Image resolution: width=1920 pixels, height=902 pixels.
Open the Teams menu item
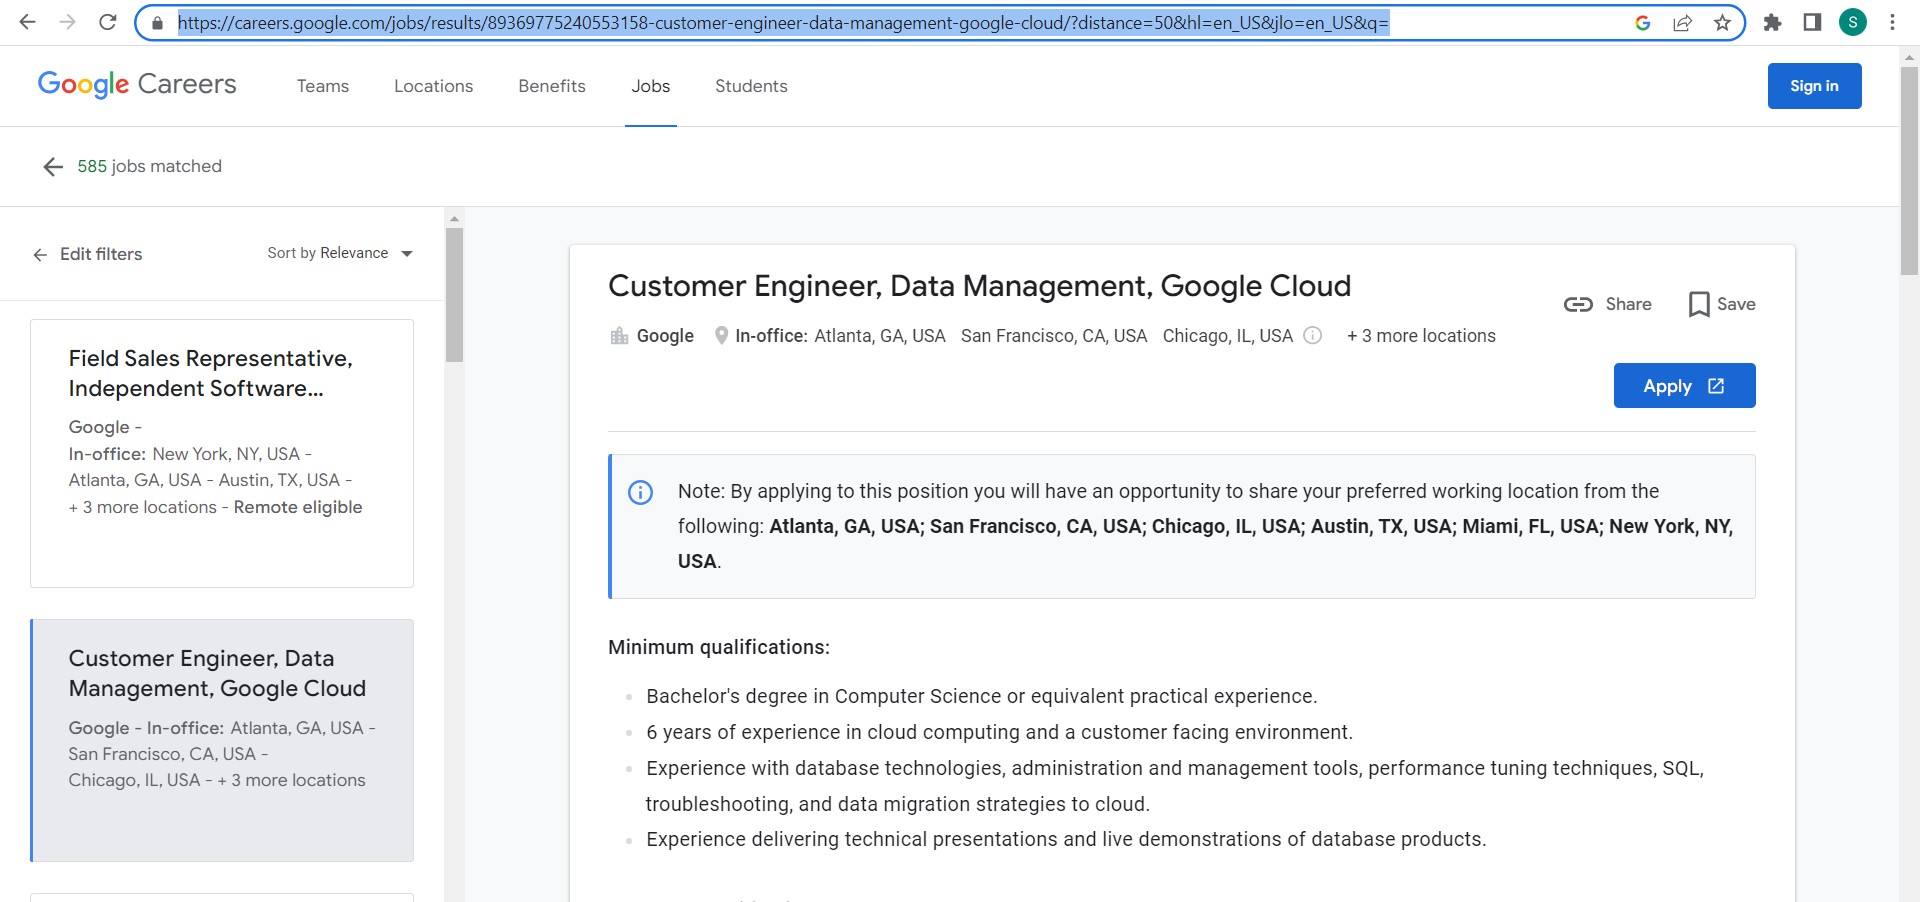tap(323, 86)
